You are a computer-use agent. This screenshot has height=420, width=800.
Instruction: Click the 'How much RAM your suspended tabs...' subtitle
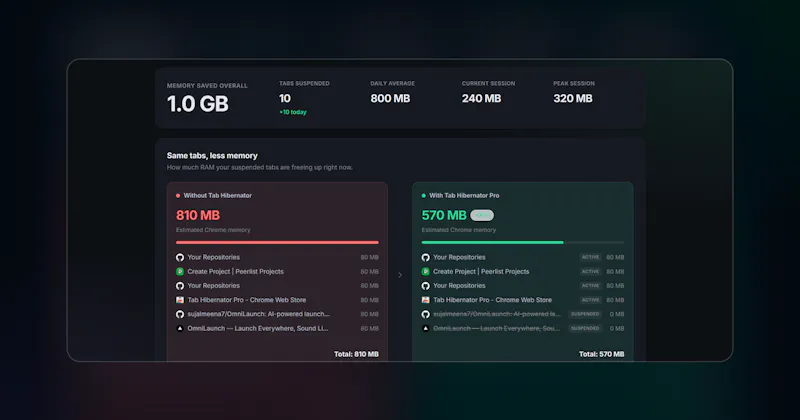click(x=260, y=167)
